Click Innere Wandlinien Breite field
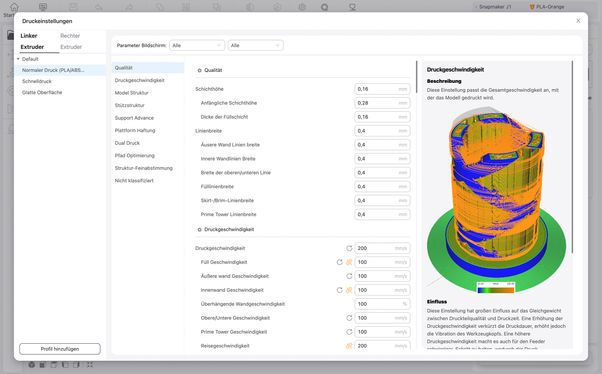The height and width of the screenshot is (374, 602). [x=382, y=159]
